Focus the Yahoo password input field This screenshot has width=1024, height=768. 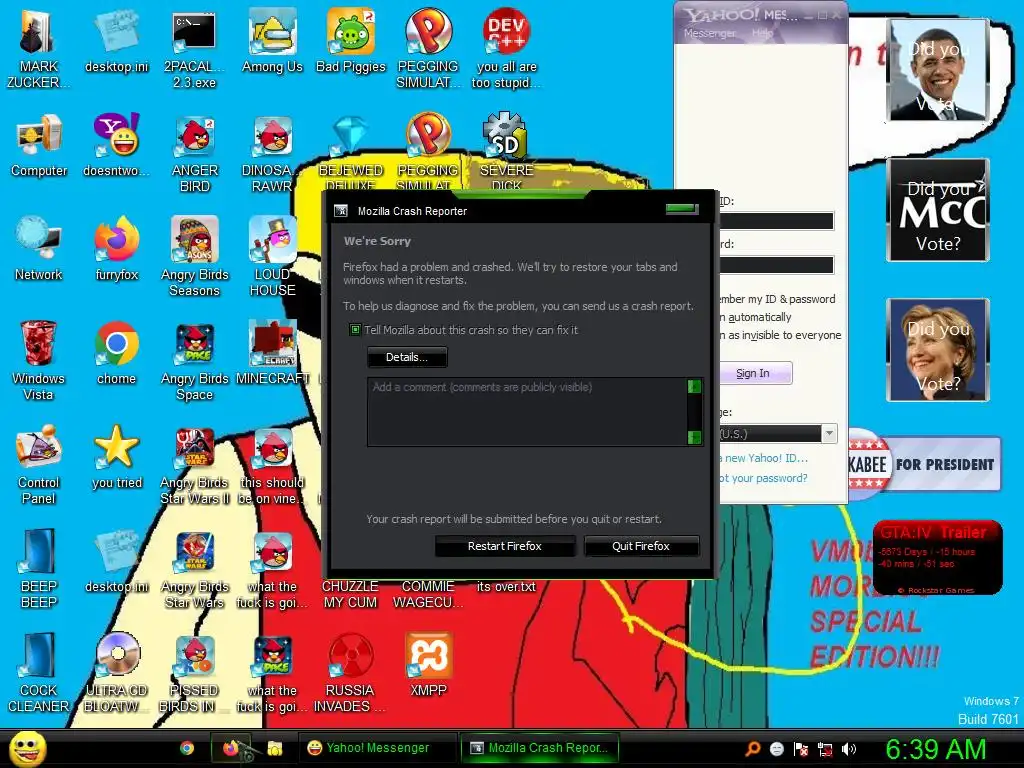[776, 264]
